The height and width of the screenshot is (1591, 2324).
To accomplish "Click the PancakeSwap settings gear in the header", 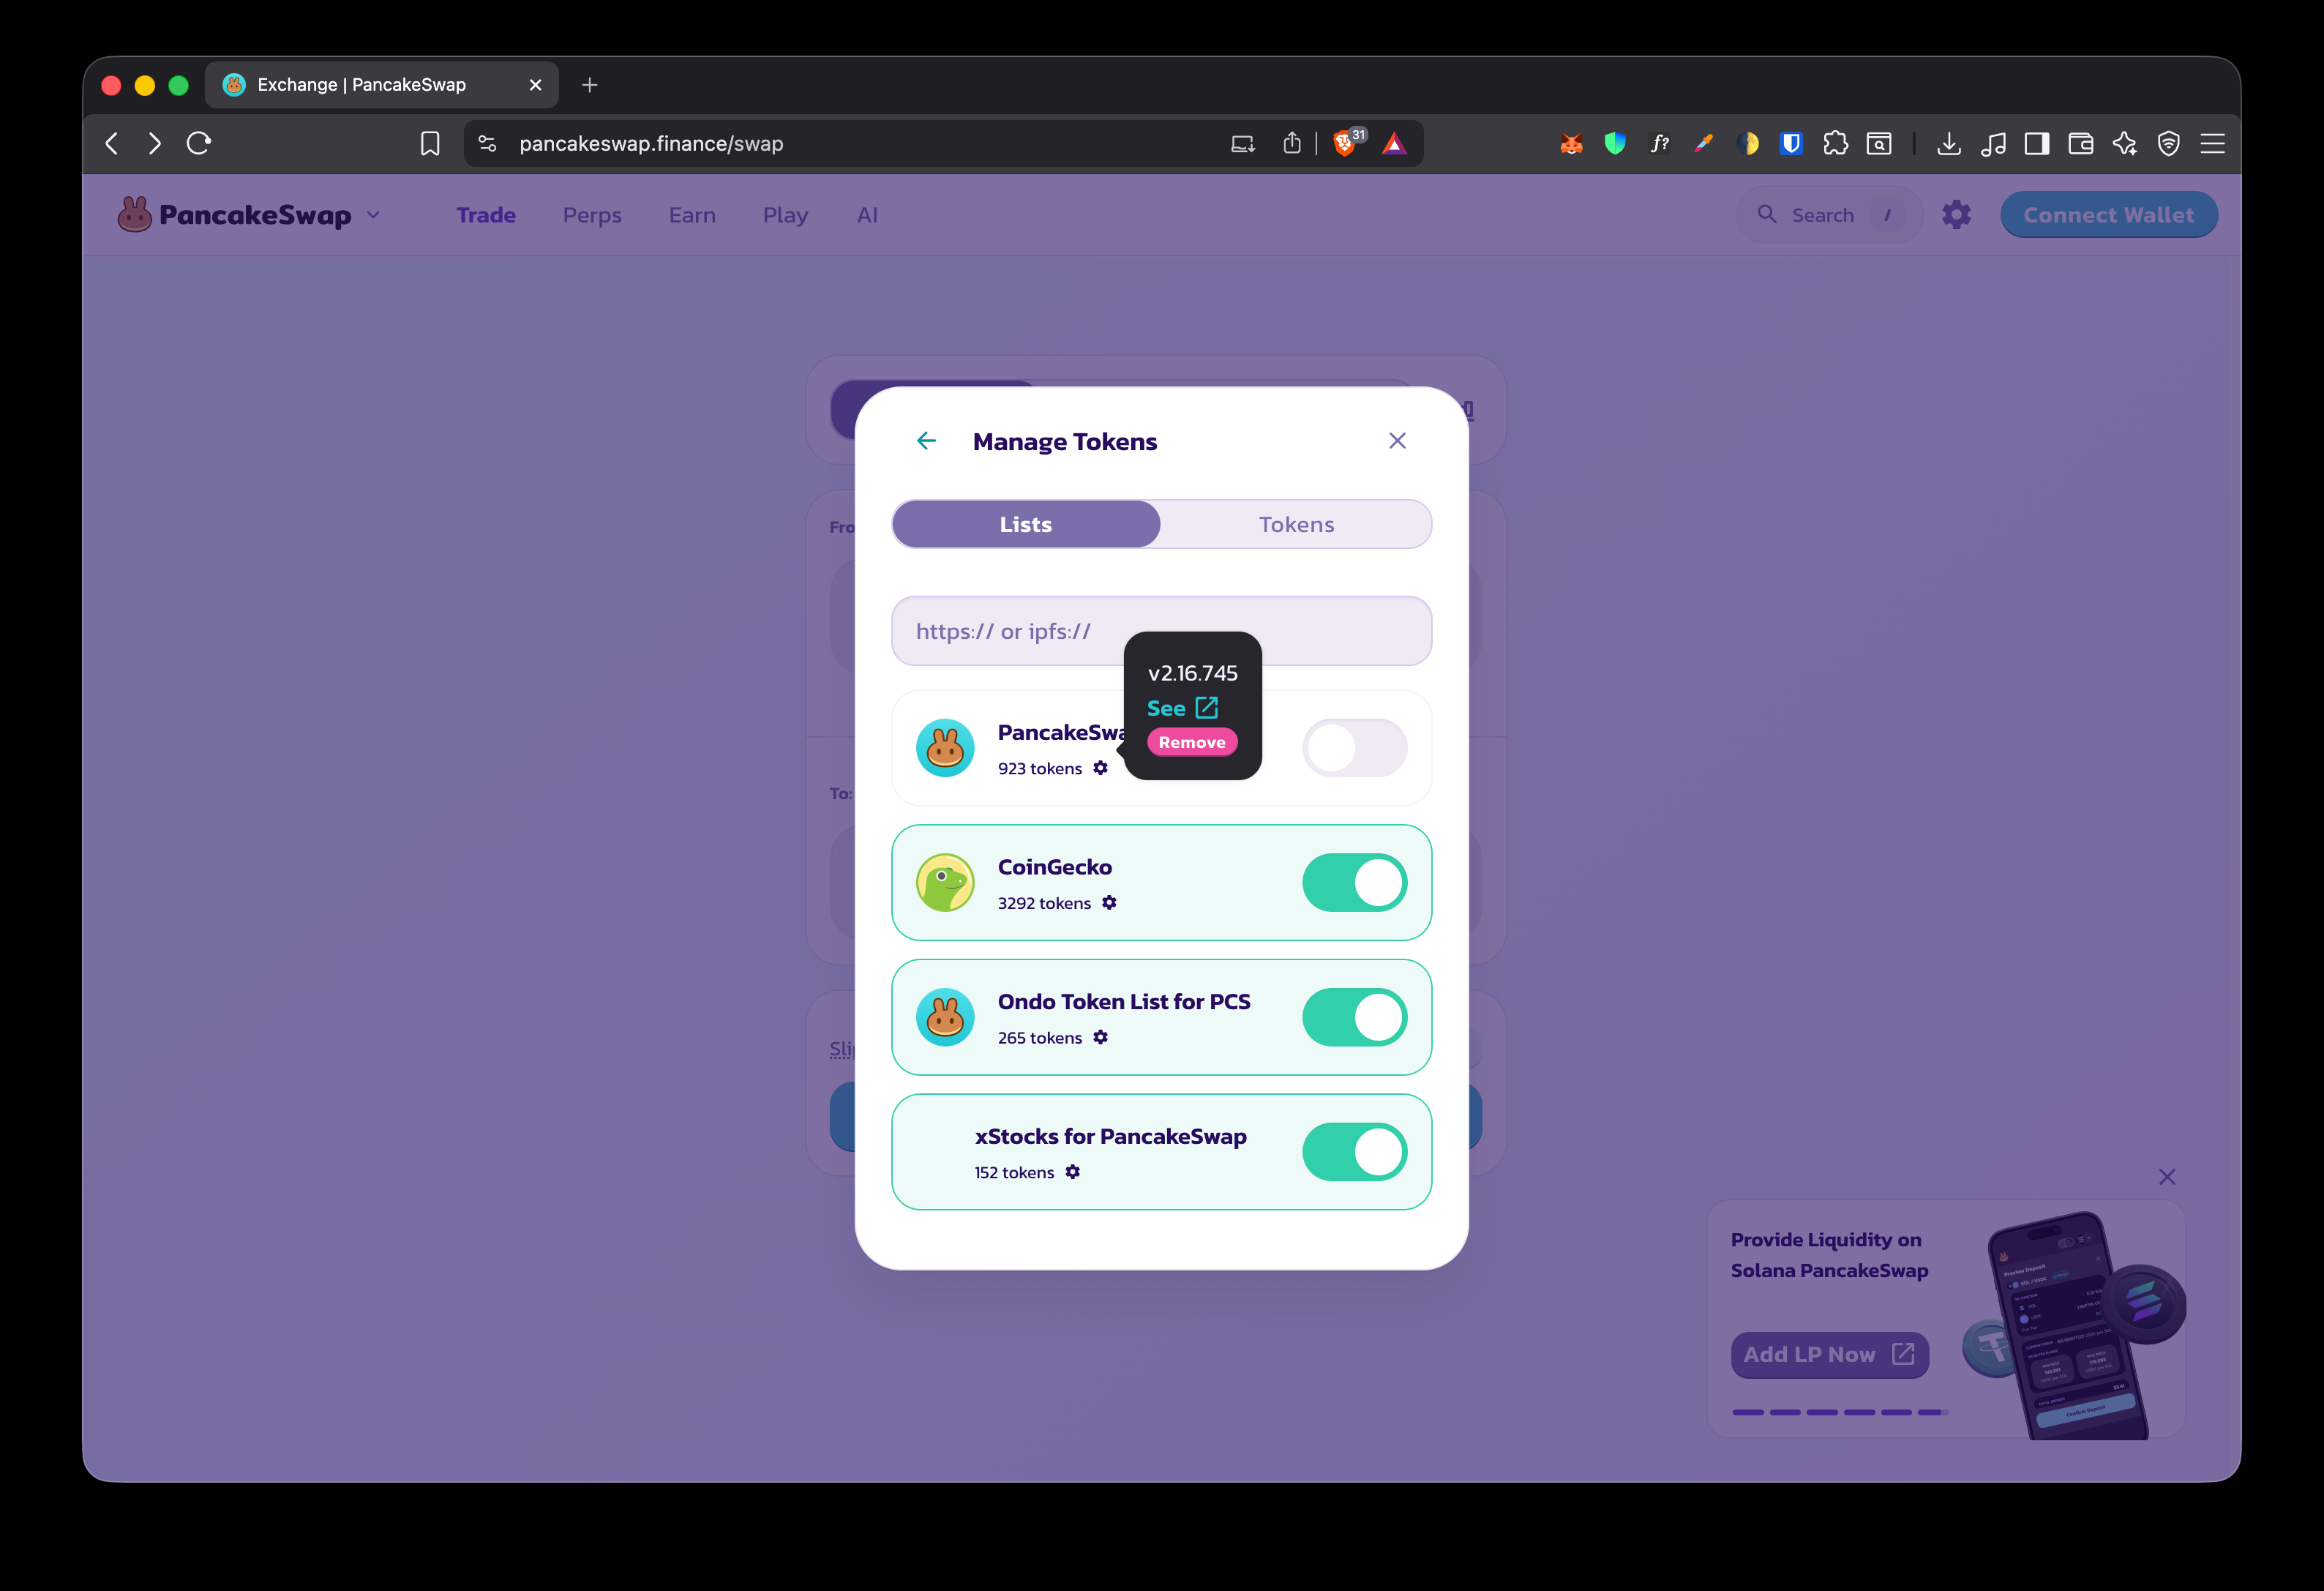I will (x=1956, y=215).
